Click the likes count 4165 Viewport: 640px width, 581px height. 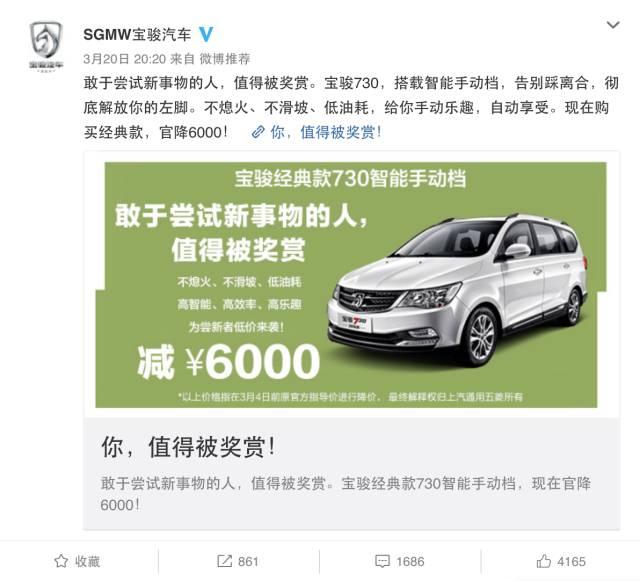571,561
